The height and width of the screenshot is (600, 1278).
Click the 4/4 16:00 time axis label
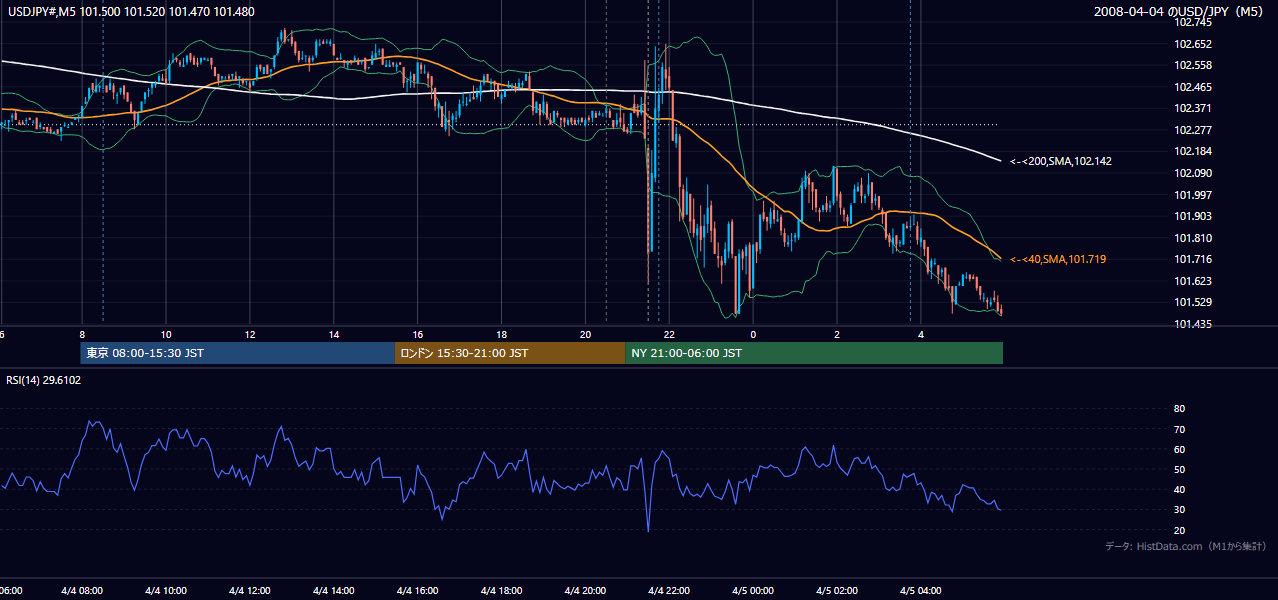418,591
